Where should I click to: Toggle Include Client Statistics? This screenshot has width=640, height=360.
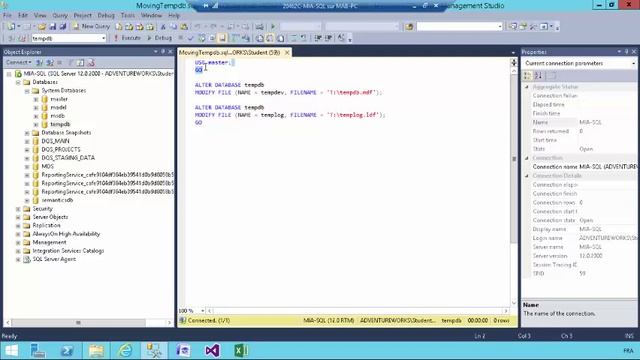tap(246, 38)
